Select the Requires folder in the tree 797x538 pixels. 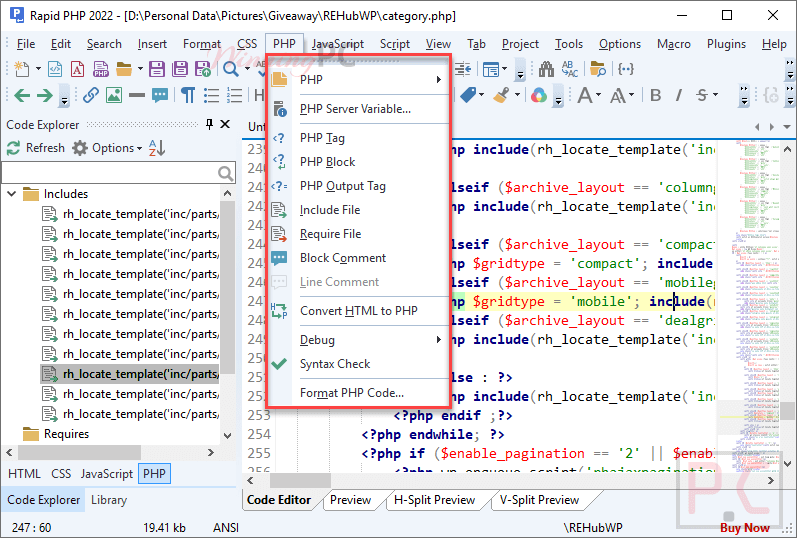coord(66,434)
